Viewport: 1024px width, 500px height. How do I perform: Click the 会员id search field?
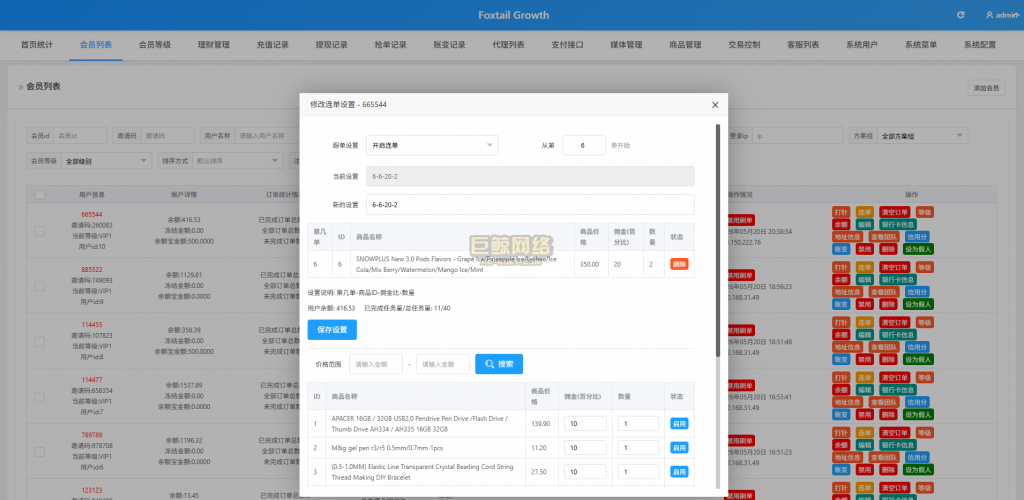click(x=80, y=136)
